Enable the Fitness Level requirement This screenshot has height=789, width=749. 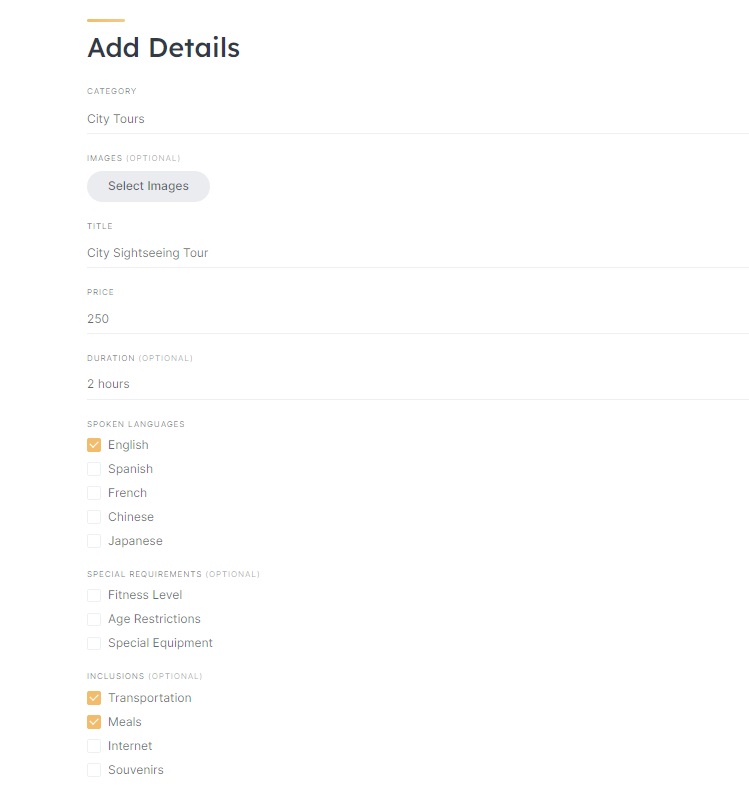[x=94, y=595]
